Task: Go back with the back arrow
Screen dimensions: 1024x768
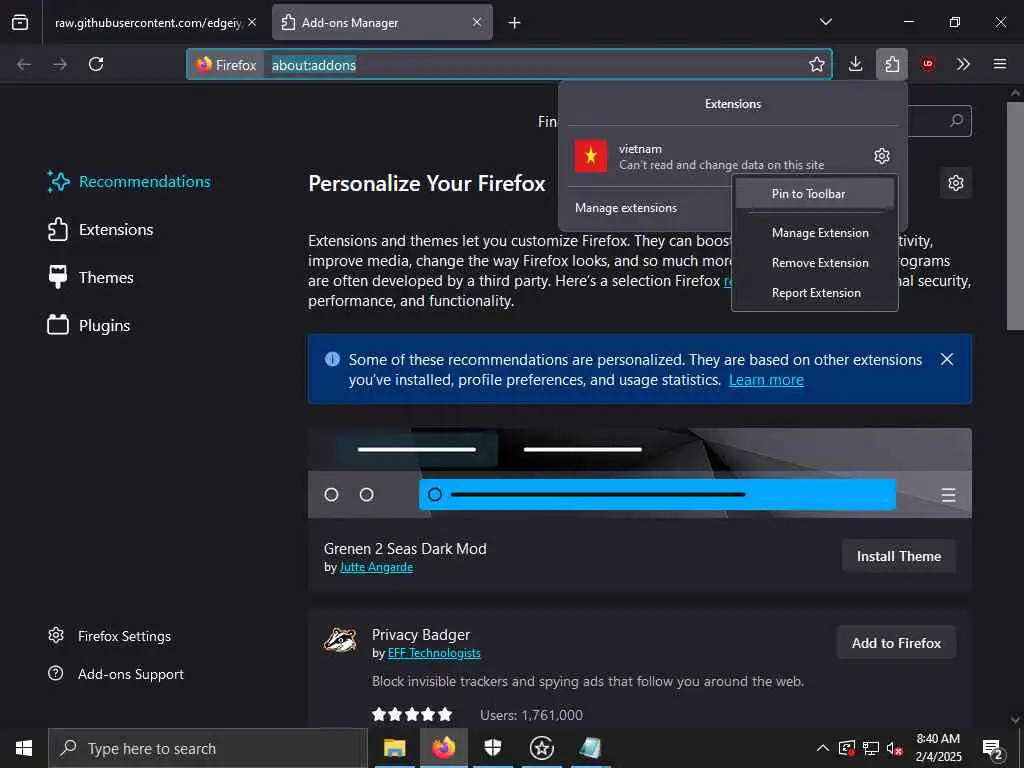Action: coord(24,64)
